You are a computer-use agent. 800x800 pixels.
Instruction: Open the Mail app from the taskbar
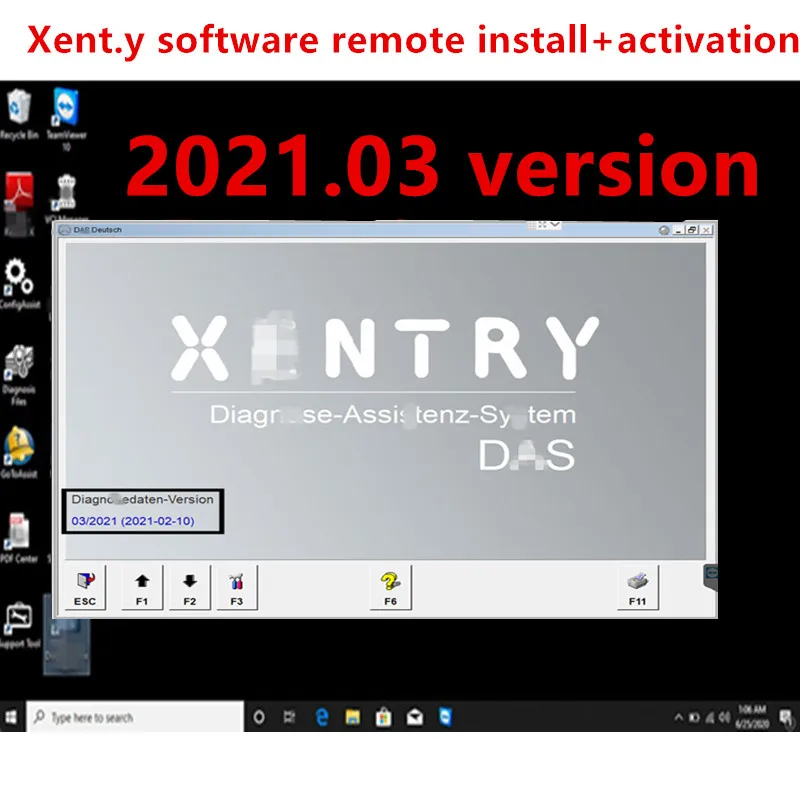tap(415, 717)
